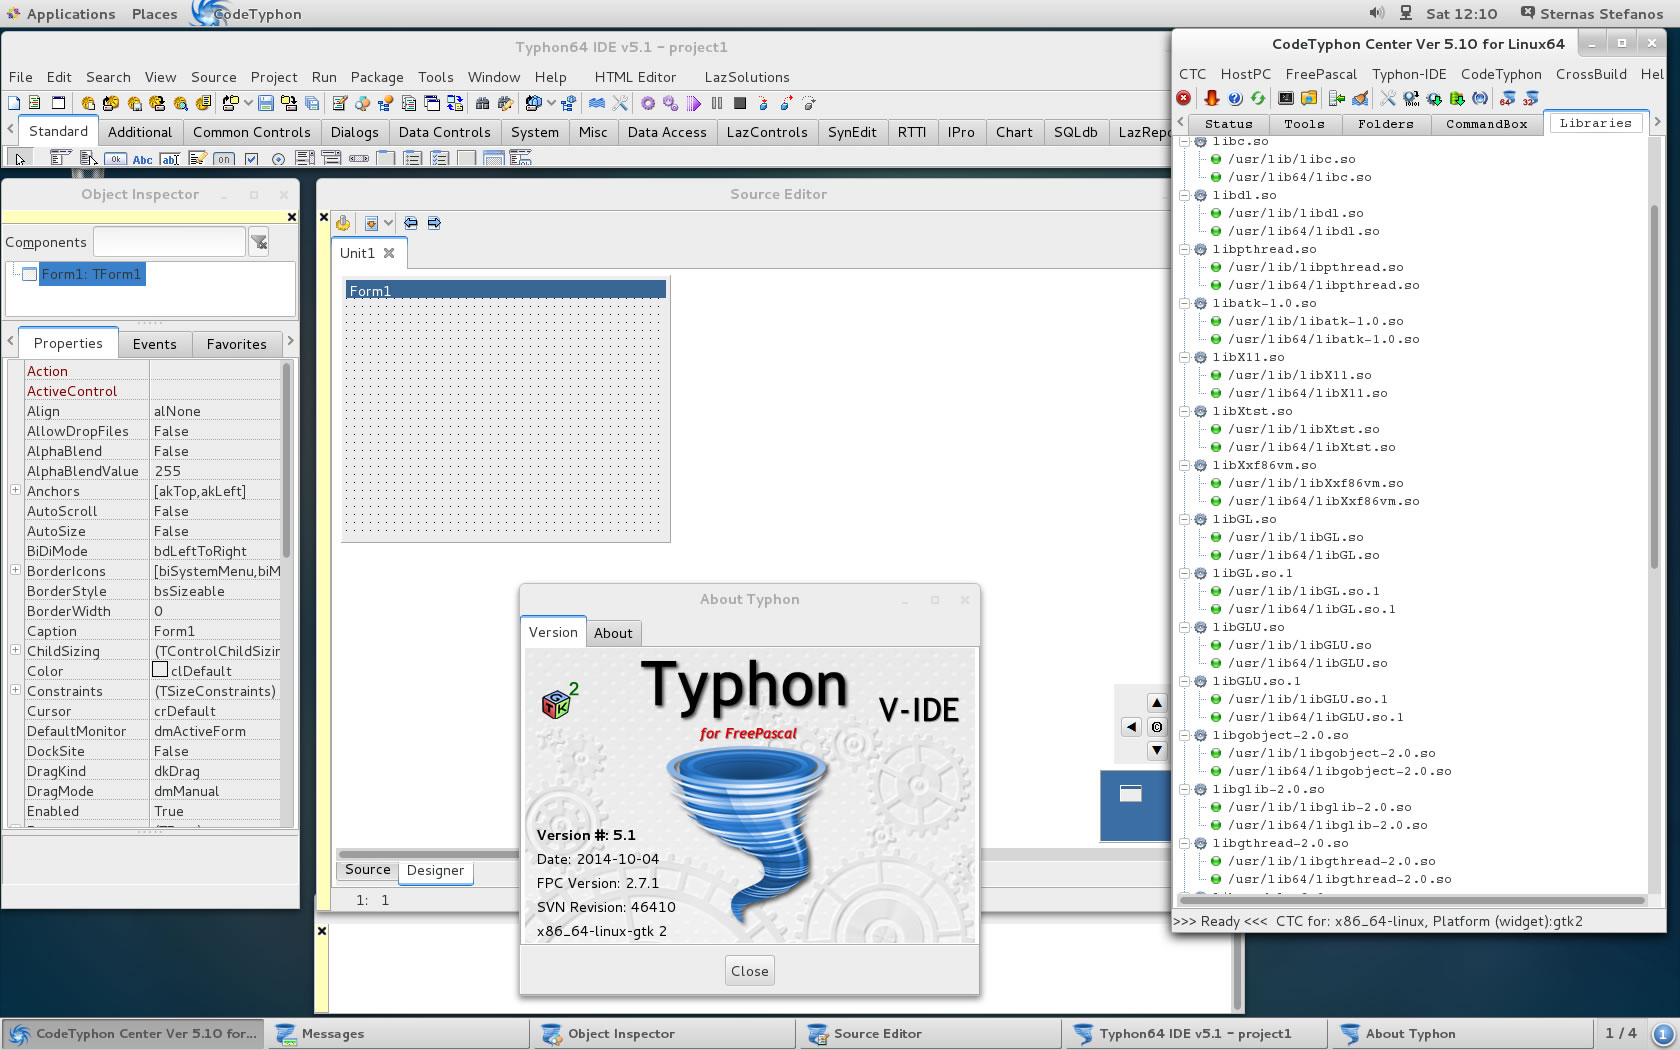The height and width of the screenshot is (1050, 1680).
Task: Collapse the libpthread.so tree node
Action: coord(1185,249)
